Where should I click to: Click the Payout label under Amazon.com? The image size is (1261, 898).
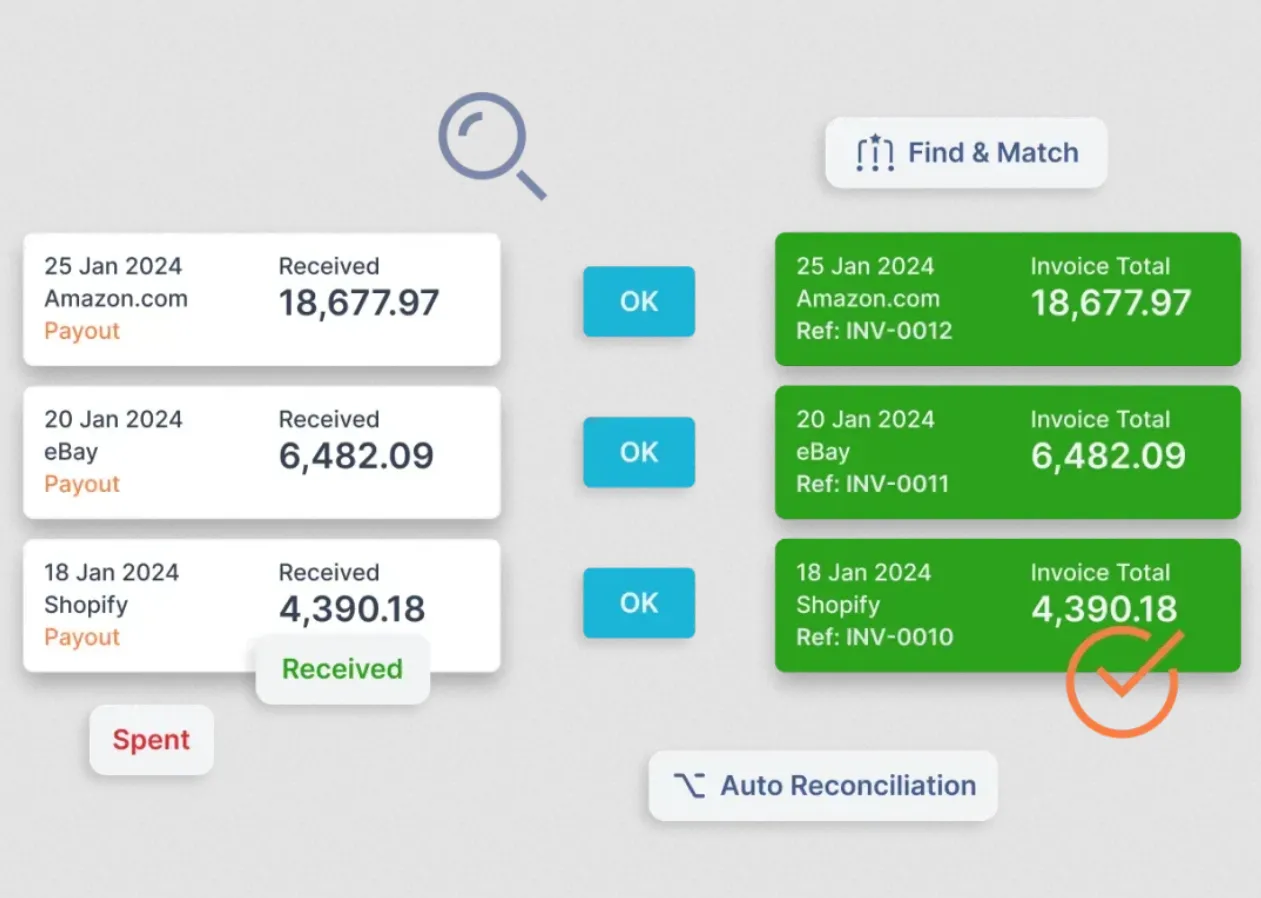pos(82,331)
